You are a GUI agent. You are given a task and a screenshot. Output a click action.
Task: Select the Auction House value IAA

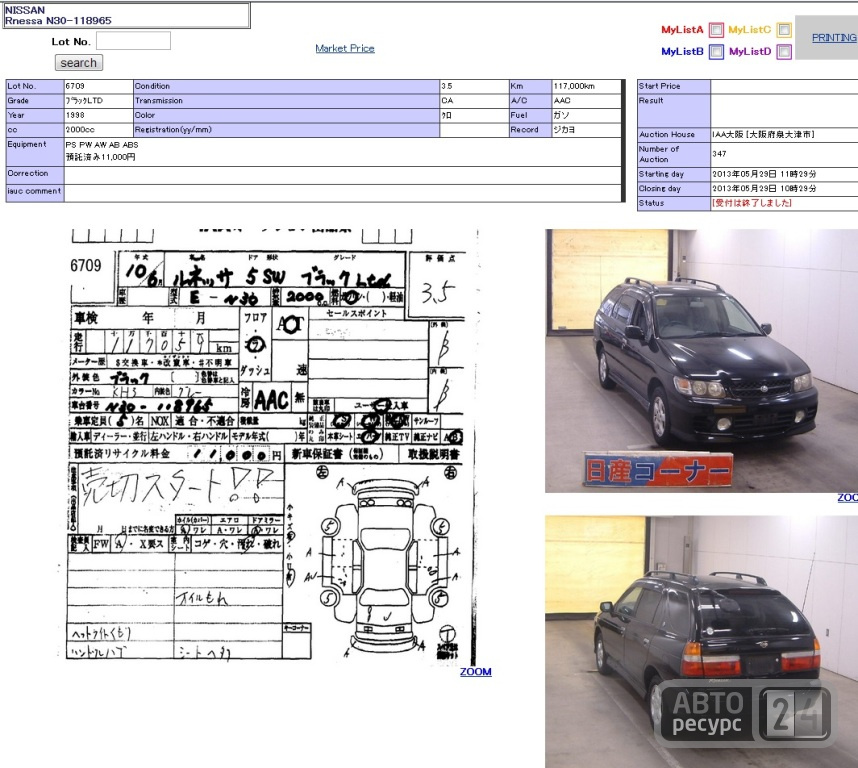coord(763,135)
